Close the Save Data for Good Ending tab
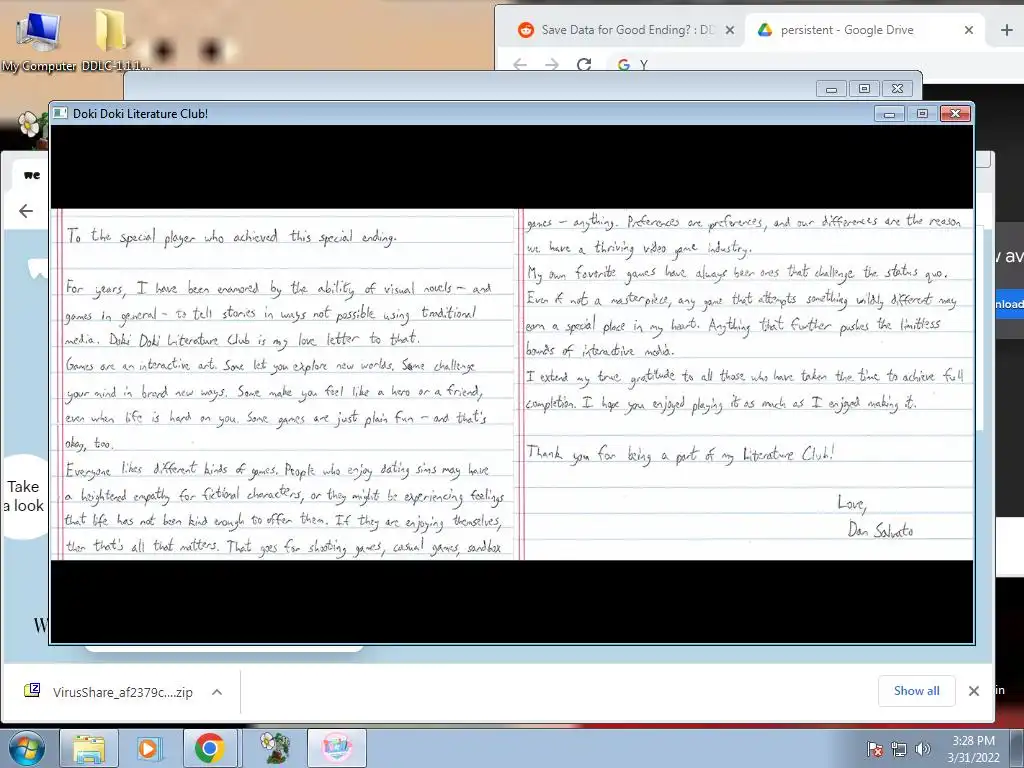1024x768 pixels. coord(730,30)
